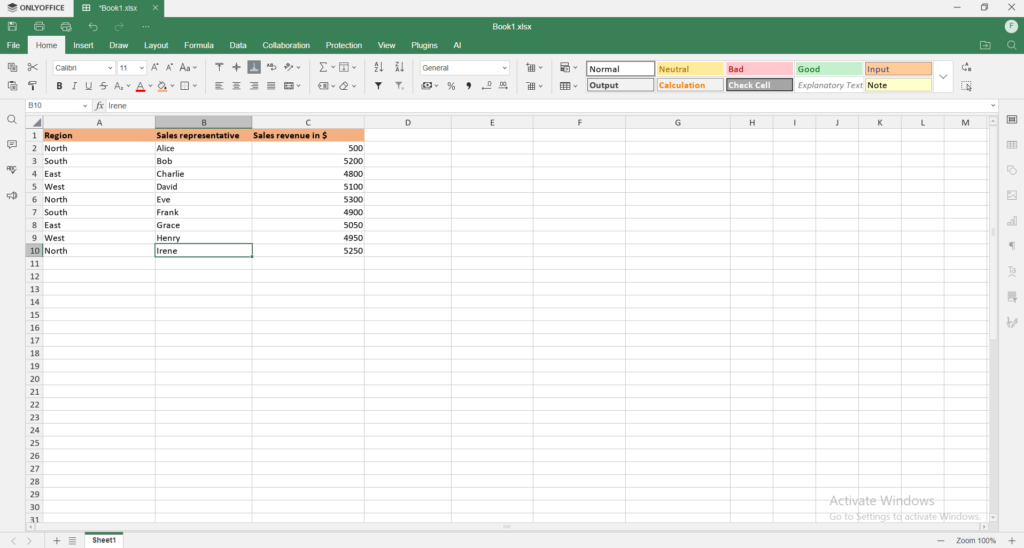Toggle Italic formatting
This screenshot has height=548, width=1024.
[74, 86]
